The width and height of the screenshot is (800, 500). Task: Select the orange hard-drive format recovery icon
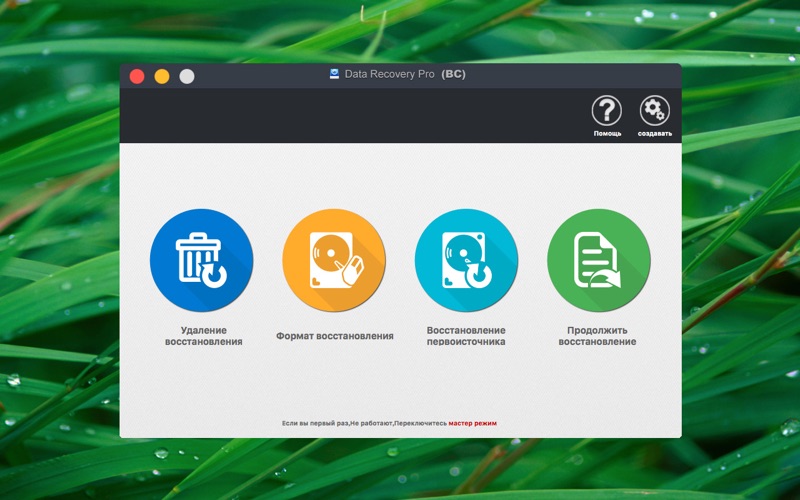point(334,260)
